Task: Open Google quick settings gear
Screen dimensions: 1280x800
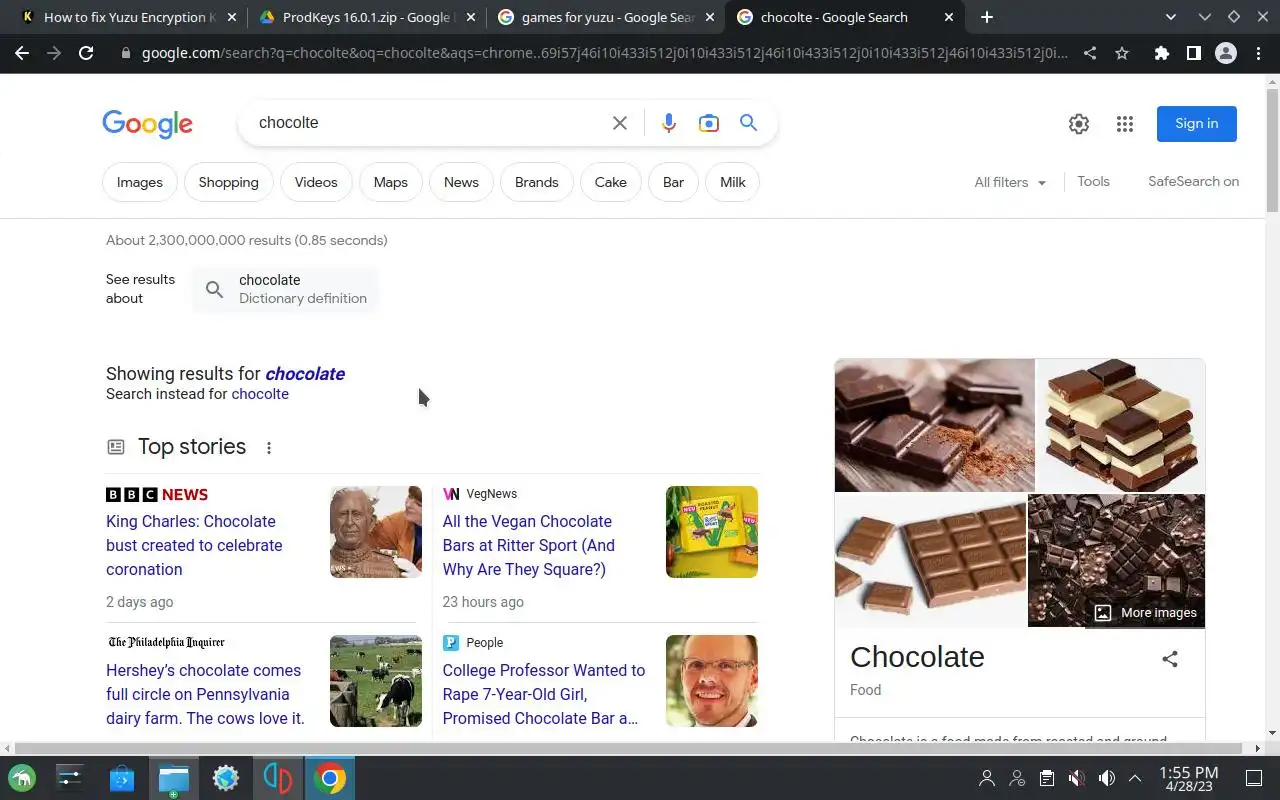Action: (1079, 124)
